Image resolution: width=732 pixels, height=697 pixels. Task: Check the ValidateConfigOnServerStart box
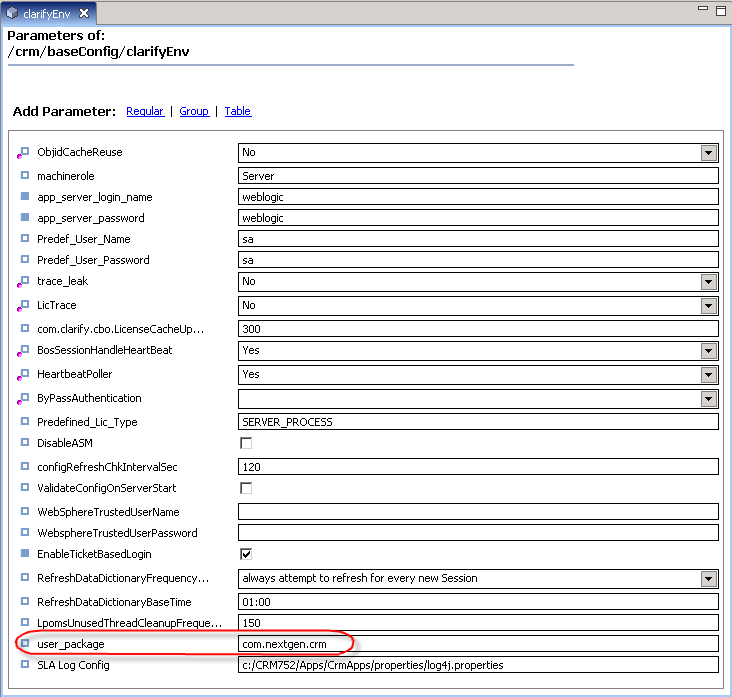[246, 488]
